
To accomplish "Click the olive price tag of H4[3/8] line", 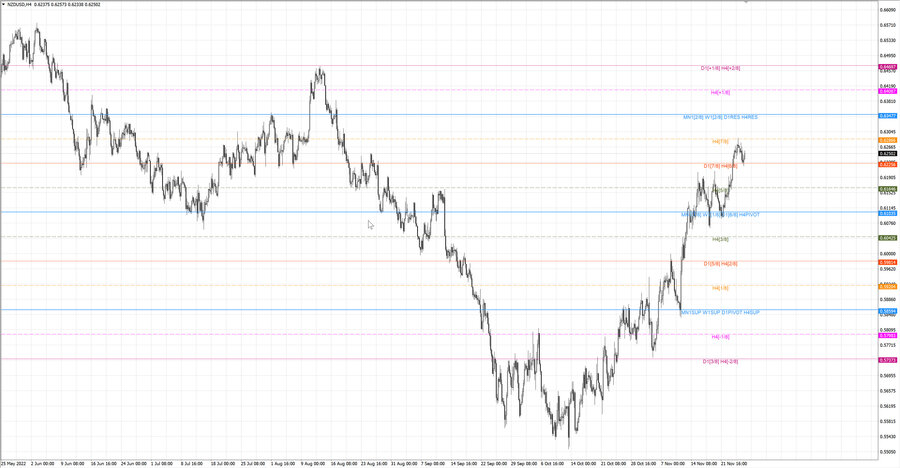I will tap(888, 238).
